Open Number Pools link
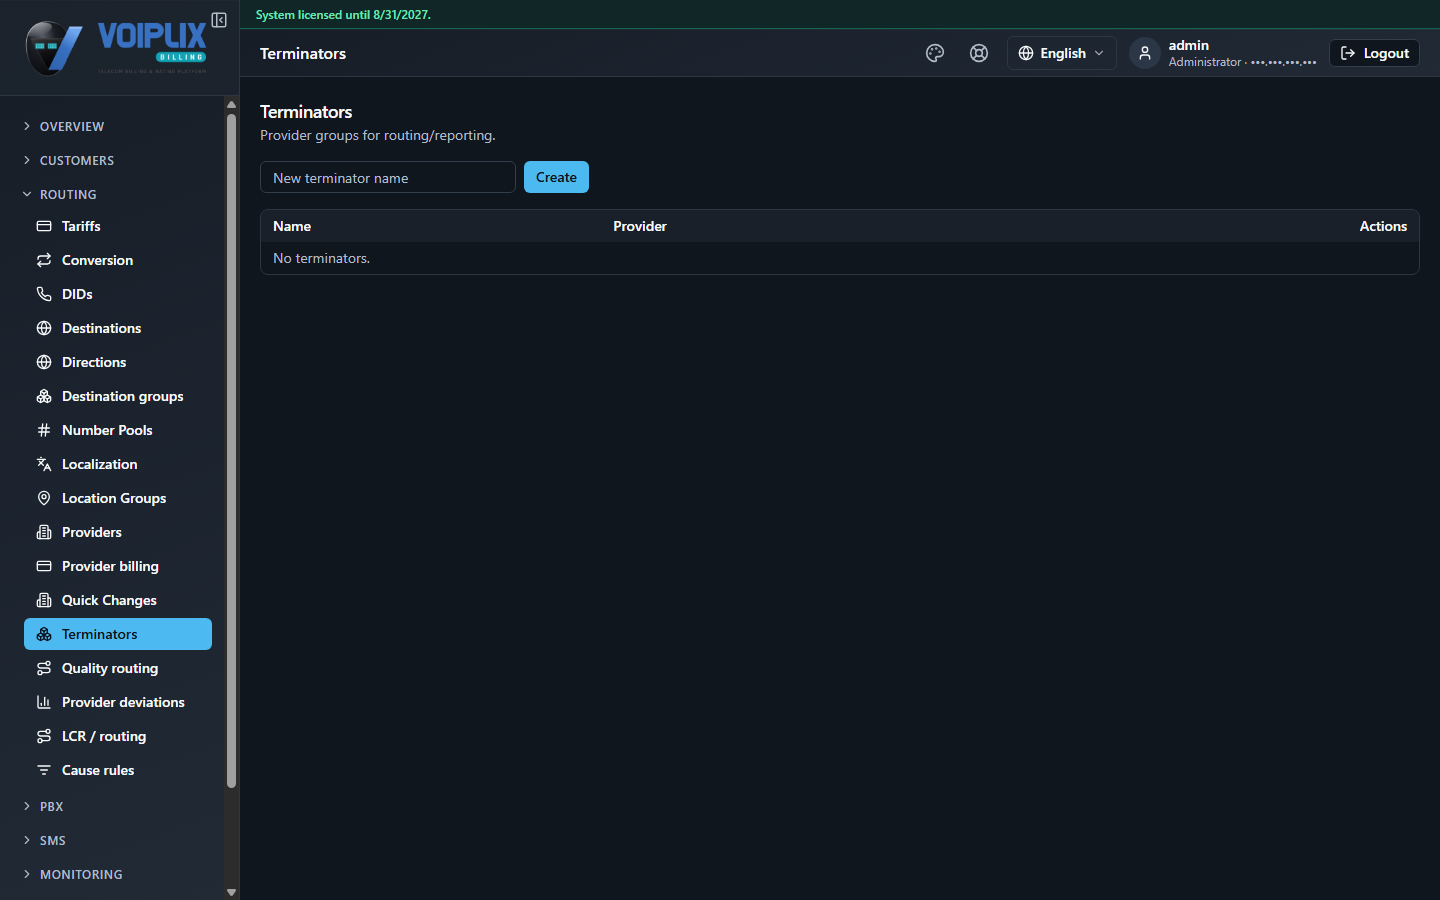 point(118,430)
